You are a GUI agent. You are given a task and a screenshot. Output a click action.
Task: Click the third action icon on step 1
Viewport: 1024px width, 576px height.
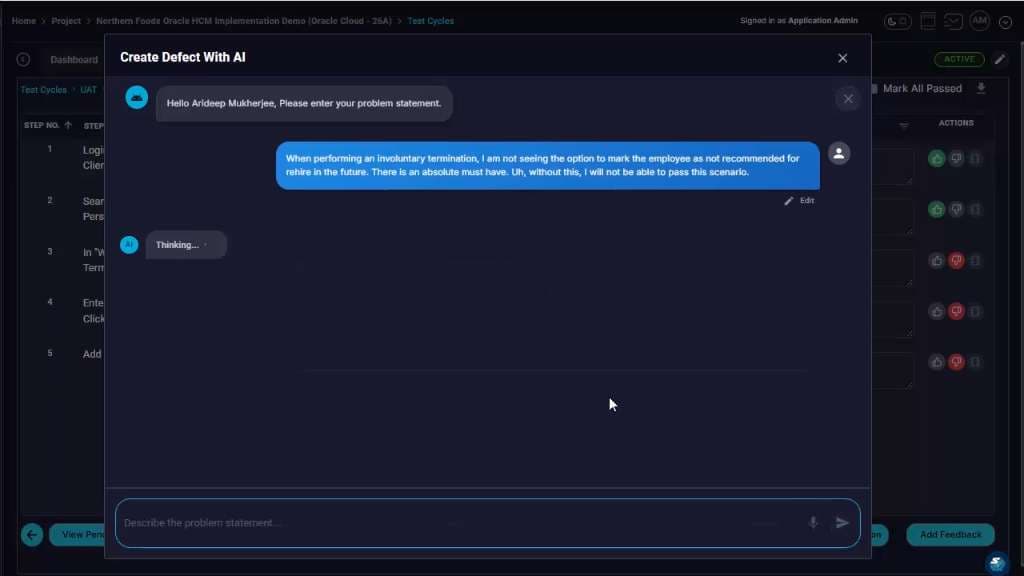point(975,158)
